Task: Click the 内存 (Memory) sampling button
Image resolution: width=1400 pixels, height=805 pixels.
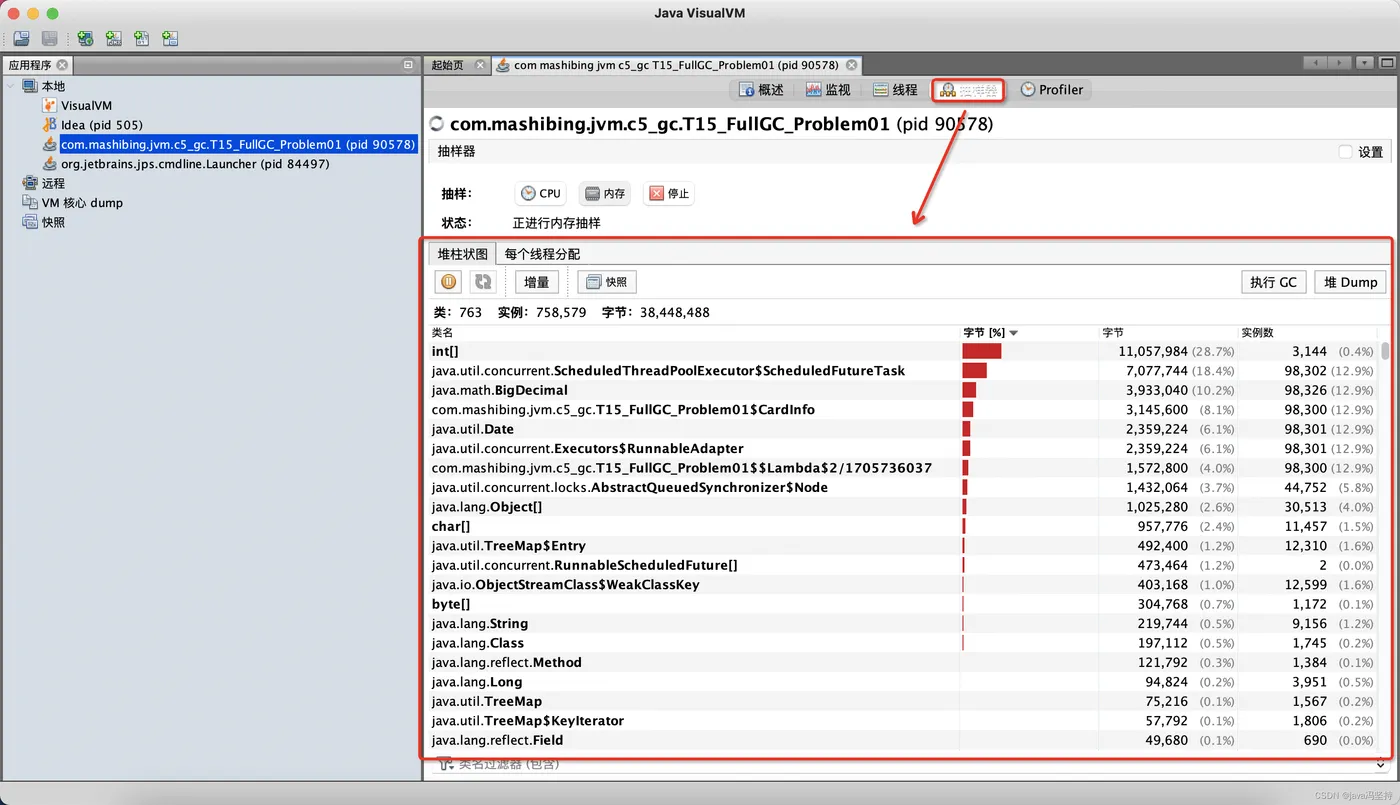Action: [604, 193]
